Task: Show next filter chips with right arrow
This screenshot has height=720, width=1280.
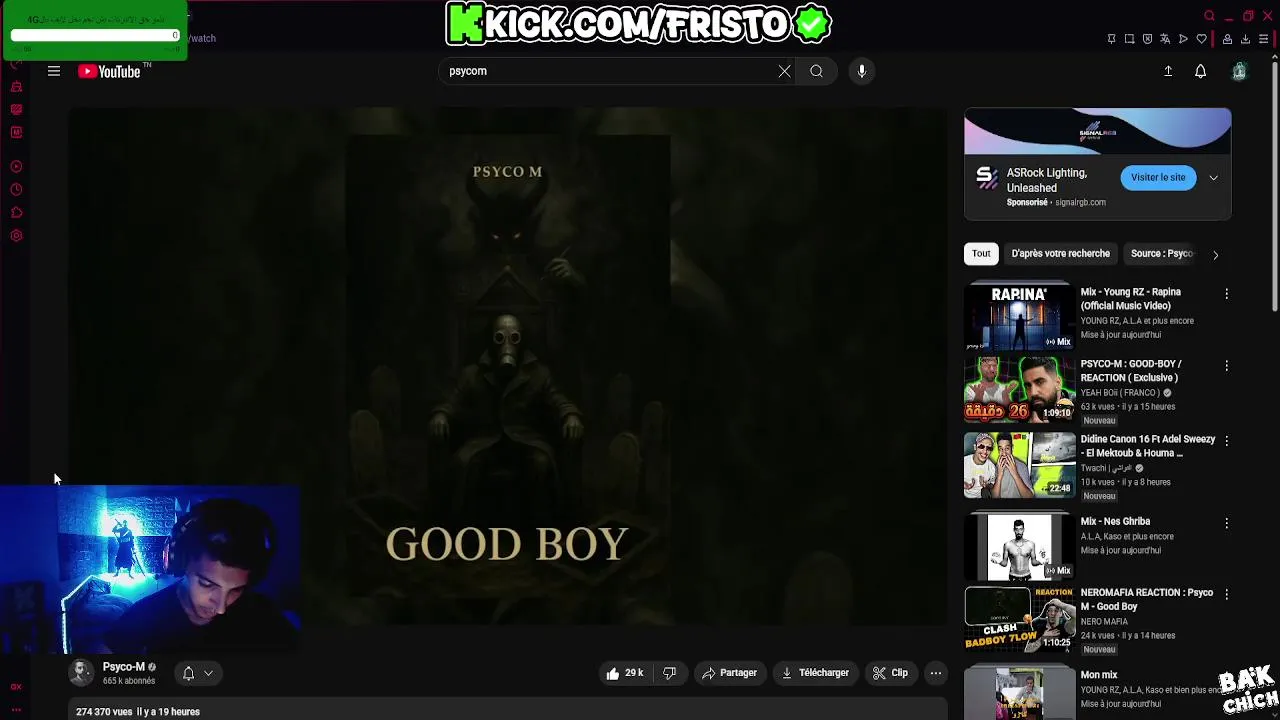Action: pos(1215,254)
